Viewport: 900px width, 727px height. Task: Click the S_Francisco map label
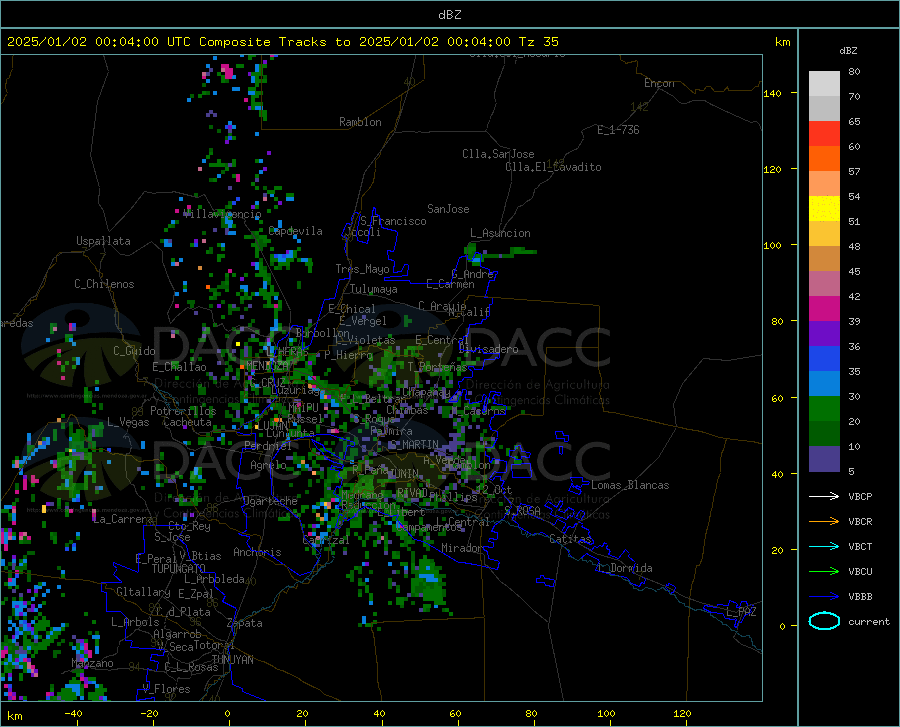coord(393,221)
